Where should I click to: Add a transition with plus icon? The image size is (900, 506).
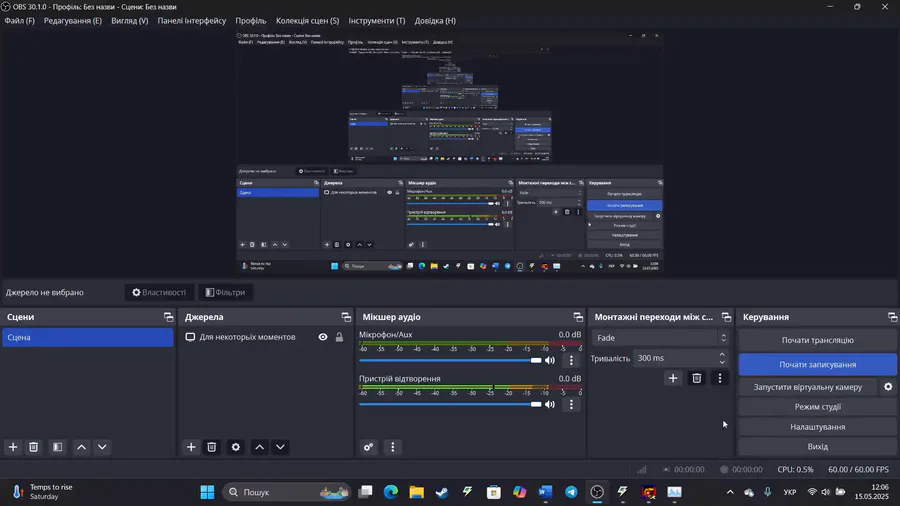pos(673,378)
